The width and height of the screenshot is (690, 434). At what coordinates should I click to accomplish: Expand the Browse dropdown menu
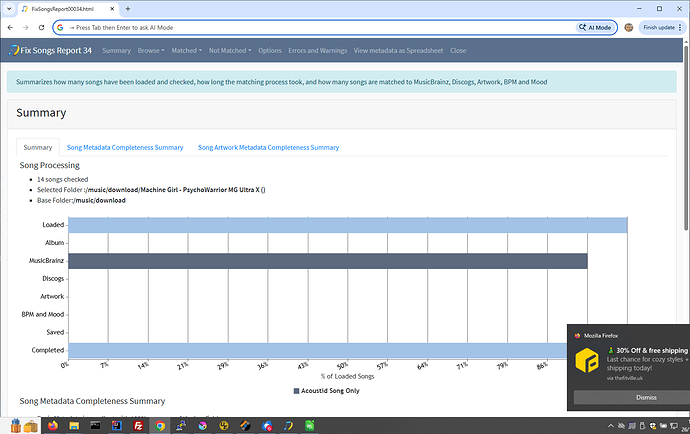[x=151, y=50]
